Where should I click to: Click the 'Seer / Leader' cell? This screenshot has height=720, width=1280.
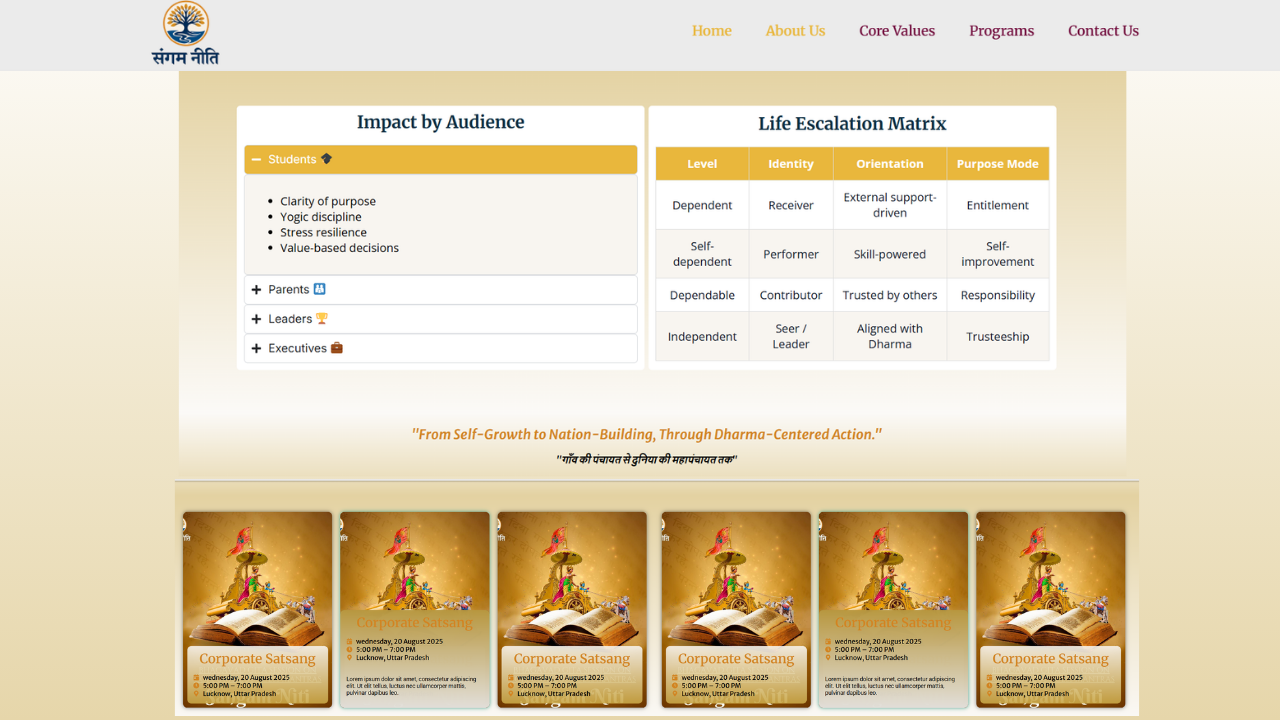point(791,336)
